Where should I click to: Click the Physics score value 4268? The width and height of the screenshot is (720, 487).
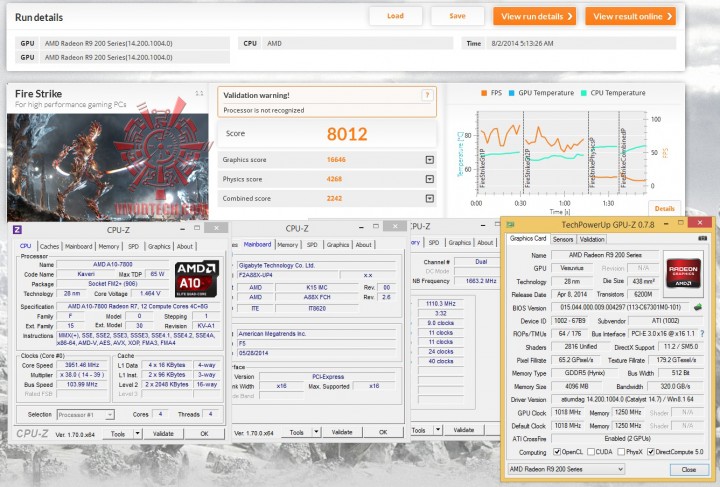click(334, 179)
